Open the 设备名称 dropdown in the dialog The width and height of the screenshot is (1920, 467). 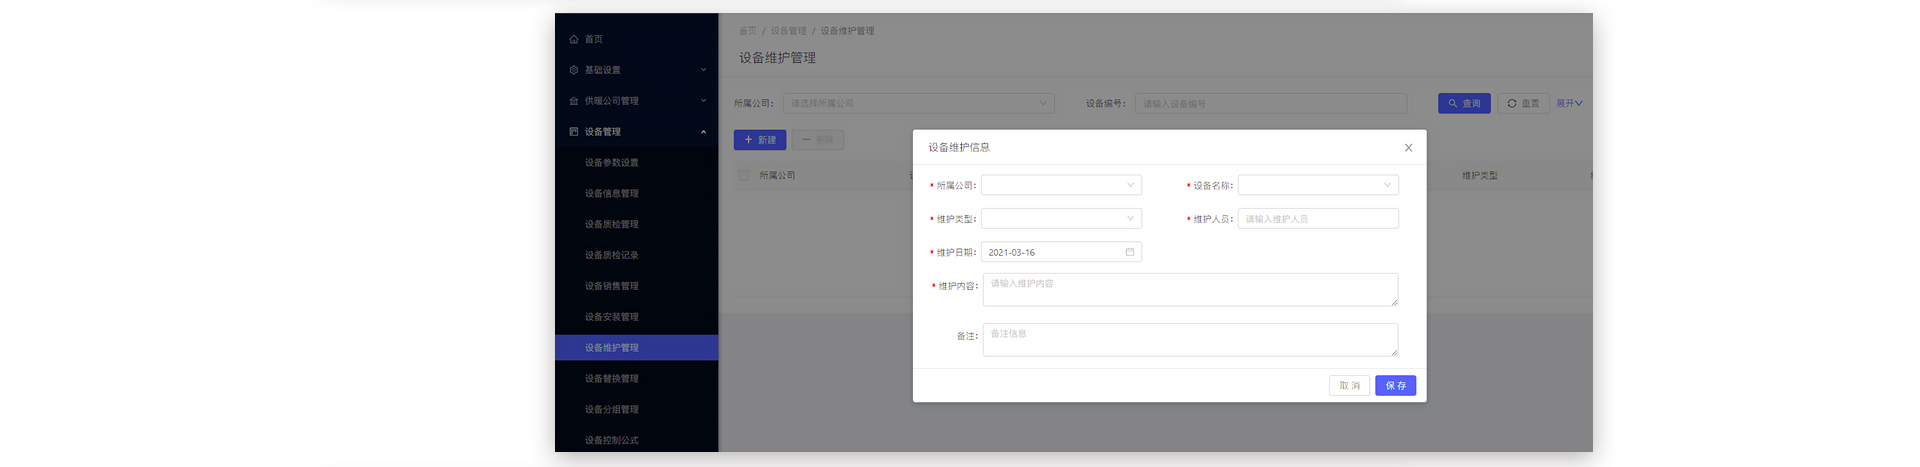(x=1318, y=185)
